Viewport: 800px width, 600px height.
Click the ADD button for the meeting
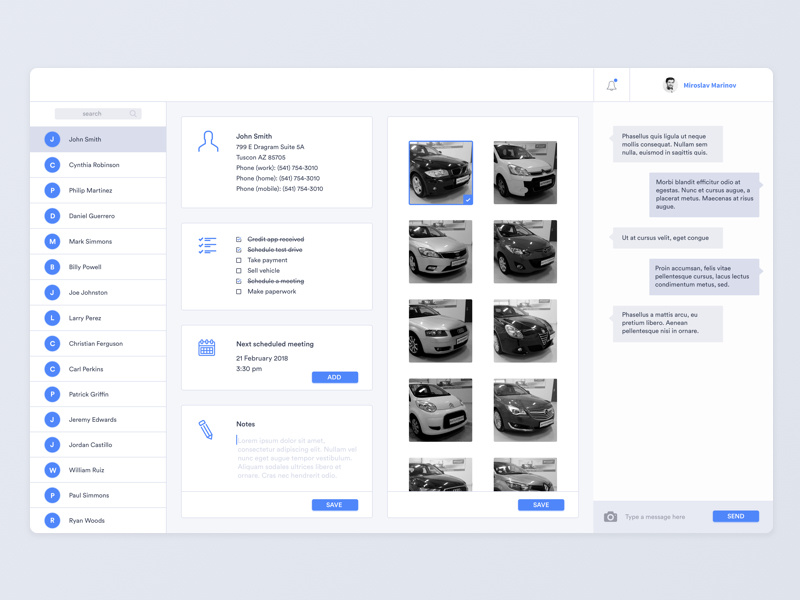pyautogui.click(x=334, y=377)
